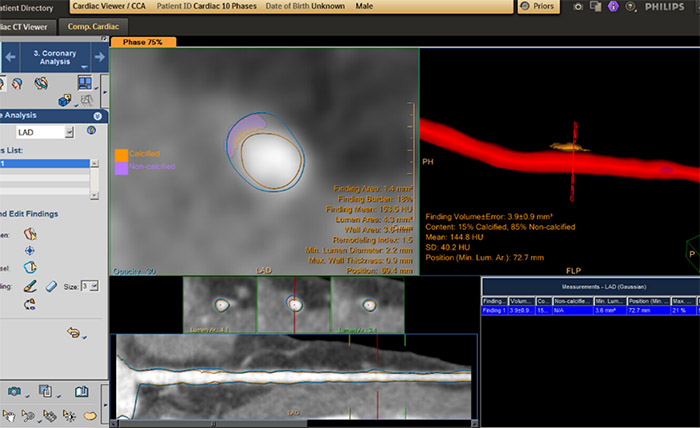
Task: Select the Finding 1 row in Measurements table
Action: [x=590, y=310]
